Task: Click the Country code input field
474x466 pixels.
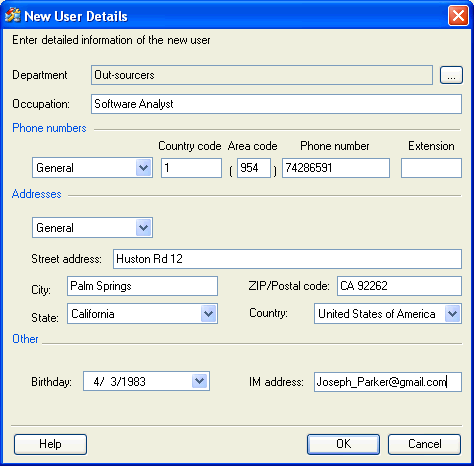Action: click(x=191, y=168)
